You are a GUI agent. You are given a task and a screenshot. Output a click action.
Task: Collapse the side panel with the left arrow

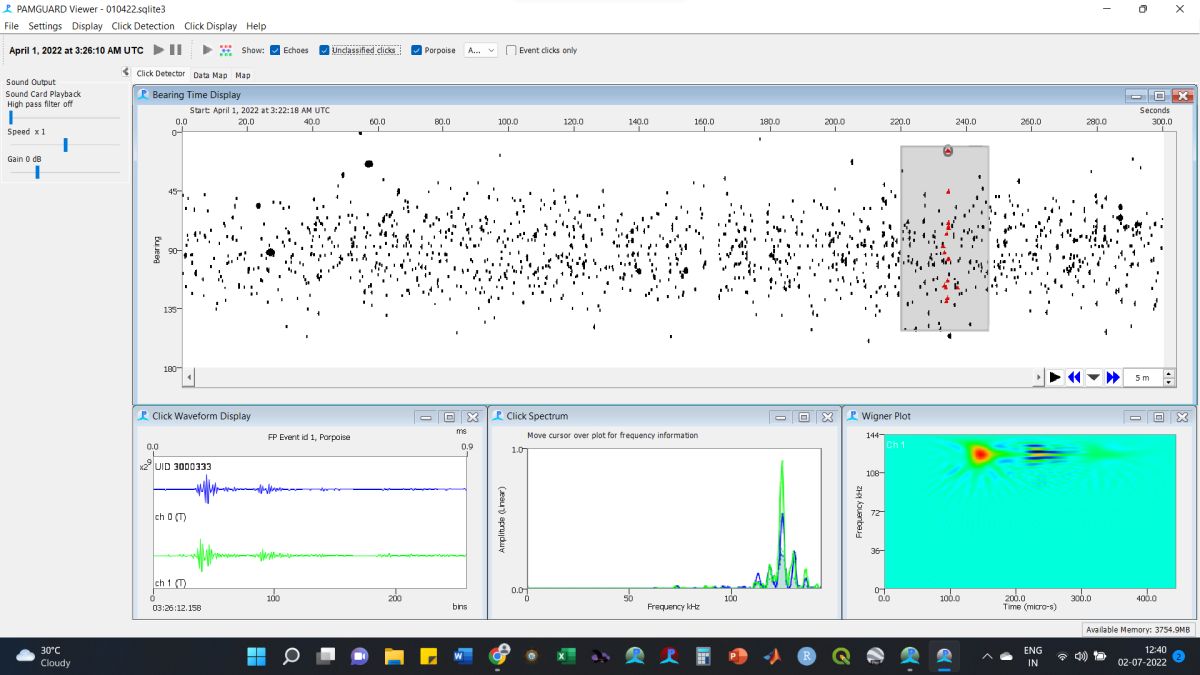click(x=126, y=72)
